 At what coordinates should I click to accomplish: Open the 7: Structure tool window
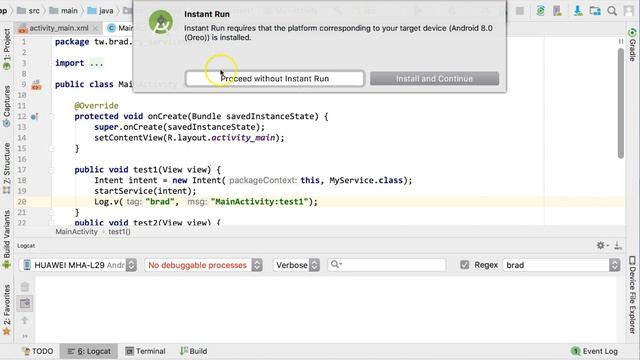7,168
